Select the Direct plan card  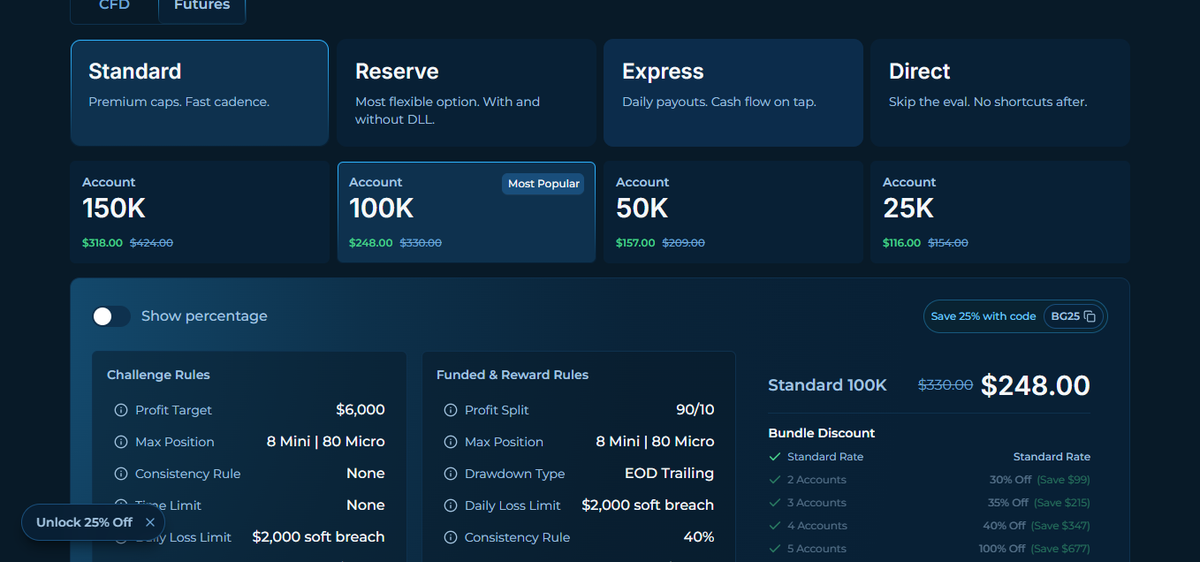click(1000, 93)
